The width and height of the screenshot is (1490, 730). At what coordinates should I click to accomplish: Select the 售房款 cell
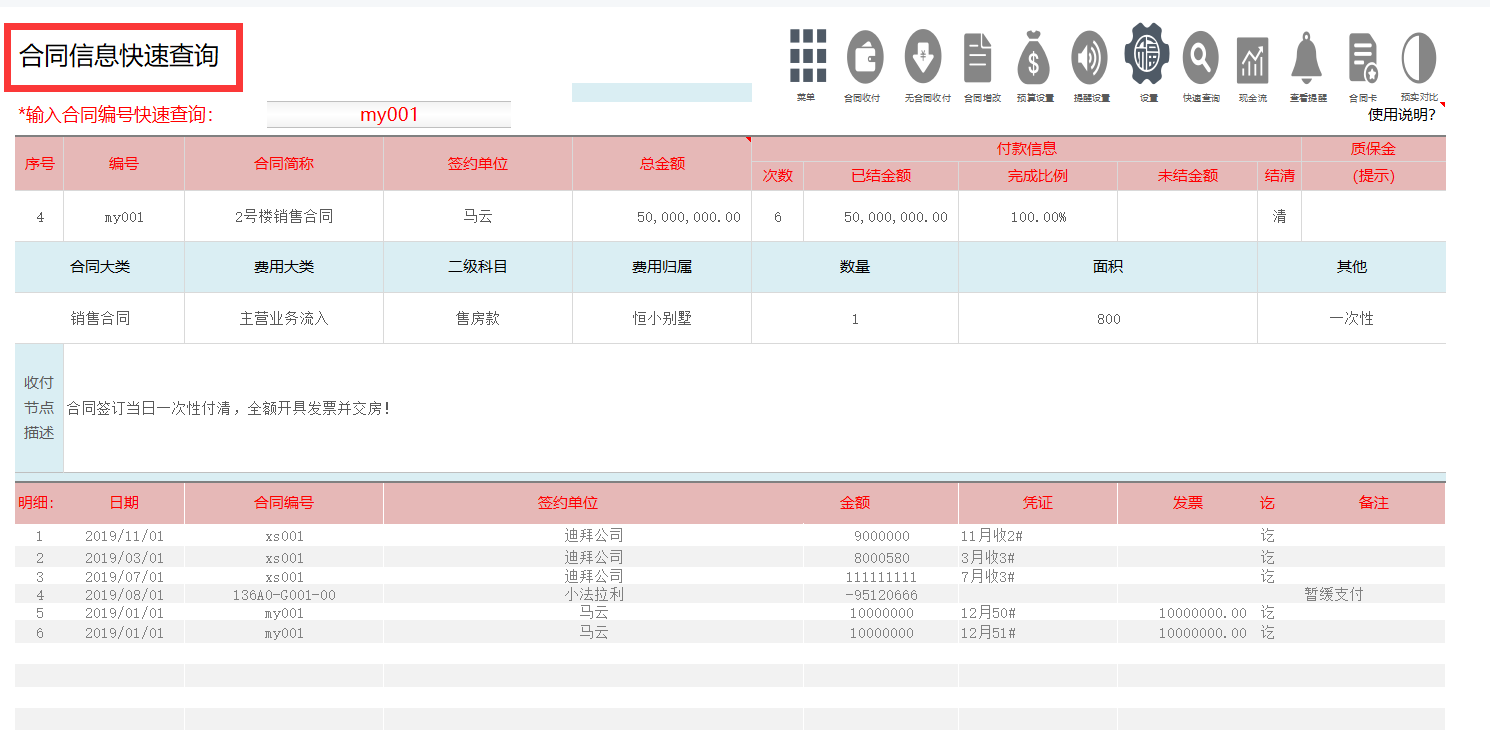[x=478, y=319]
